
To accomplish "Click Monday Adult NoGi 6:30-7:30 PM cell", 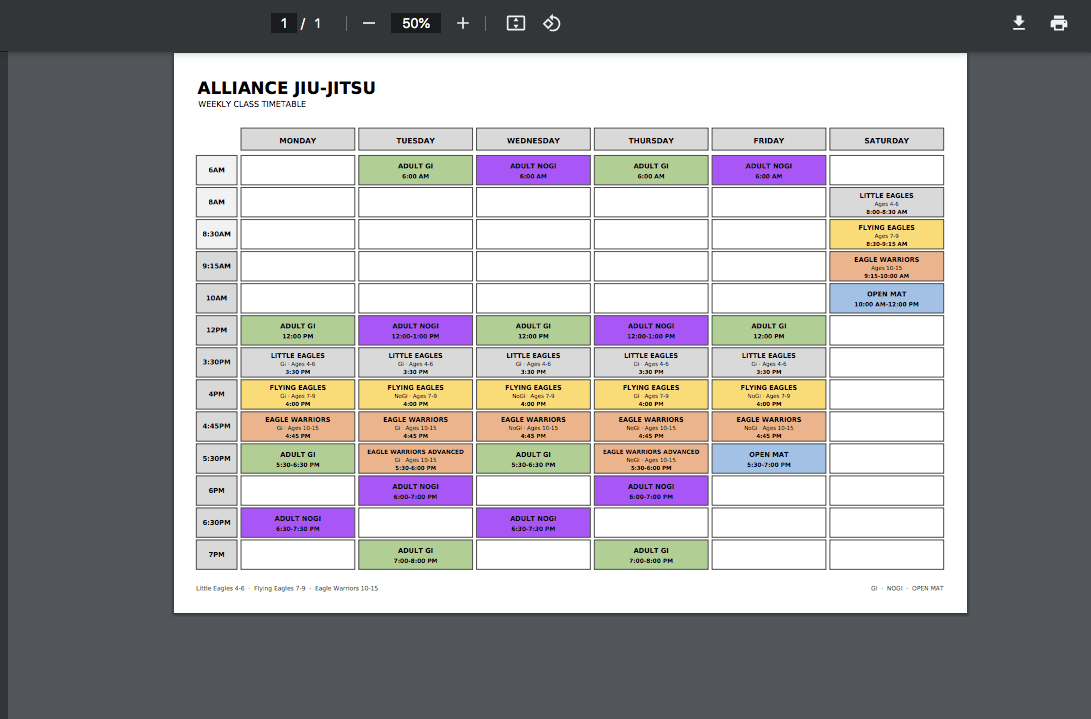I will coord(298,523).
